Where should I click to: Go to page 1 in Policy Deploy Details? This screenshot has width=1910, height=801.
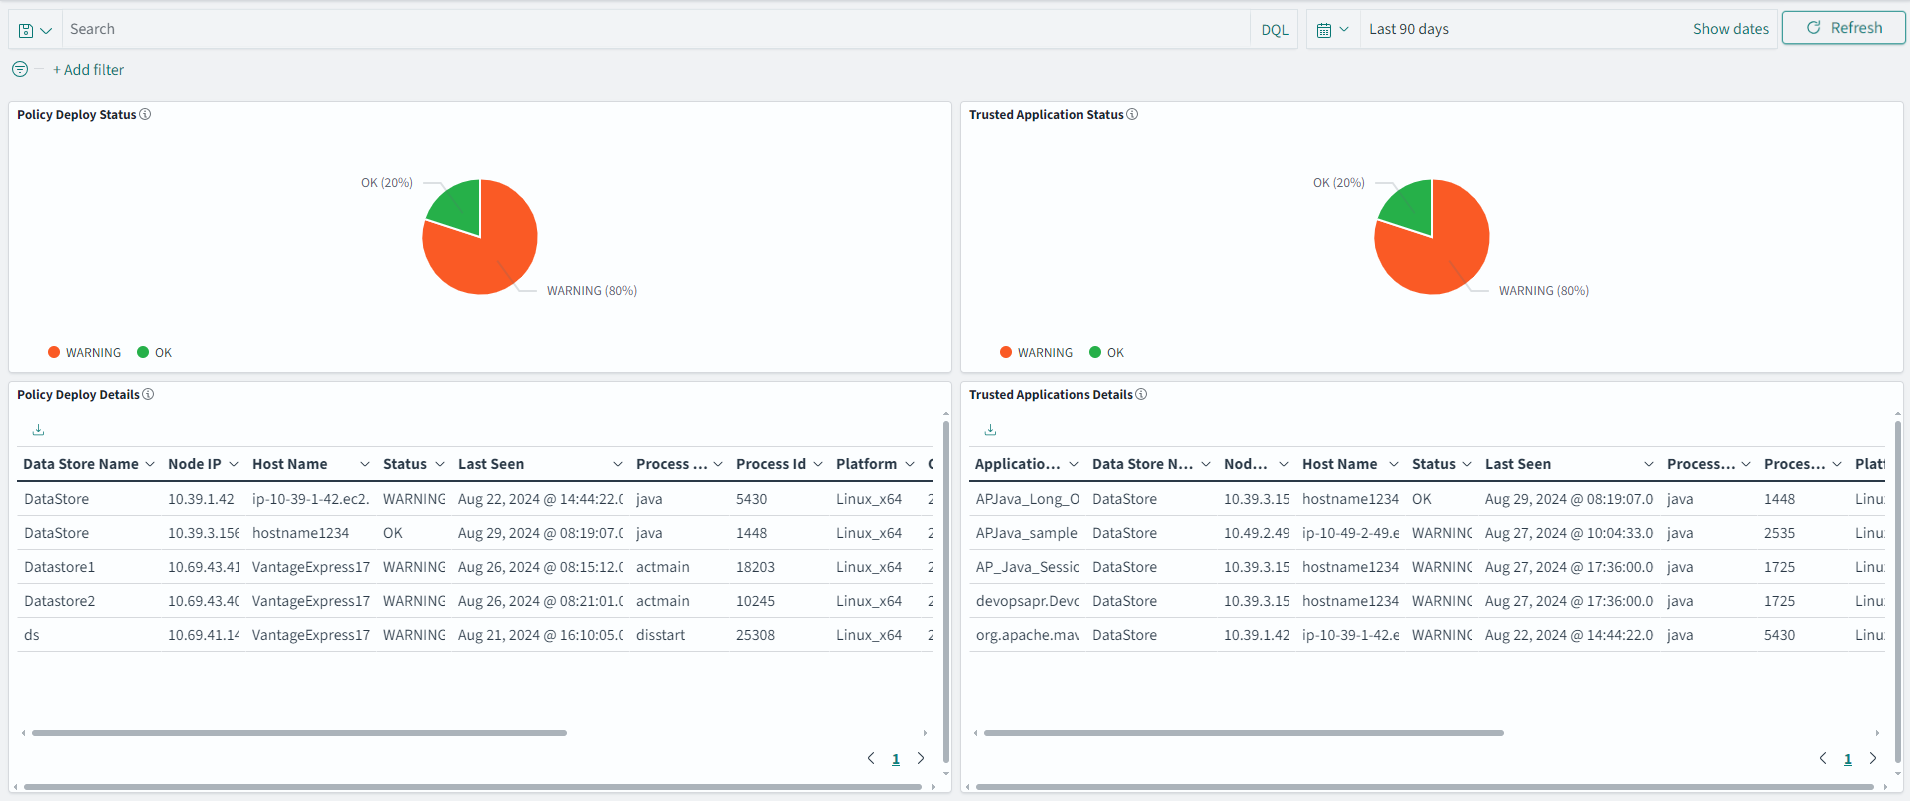(x=896, y=759)
